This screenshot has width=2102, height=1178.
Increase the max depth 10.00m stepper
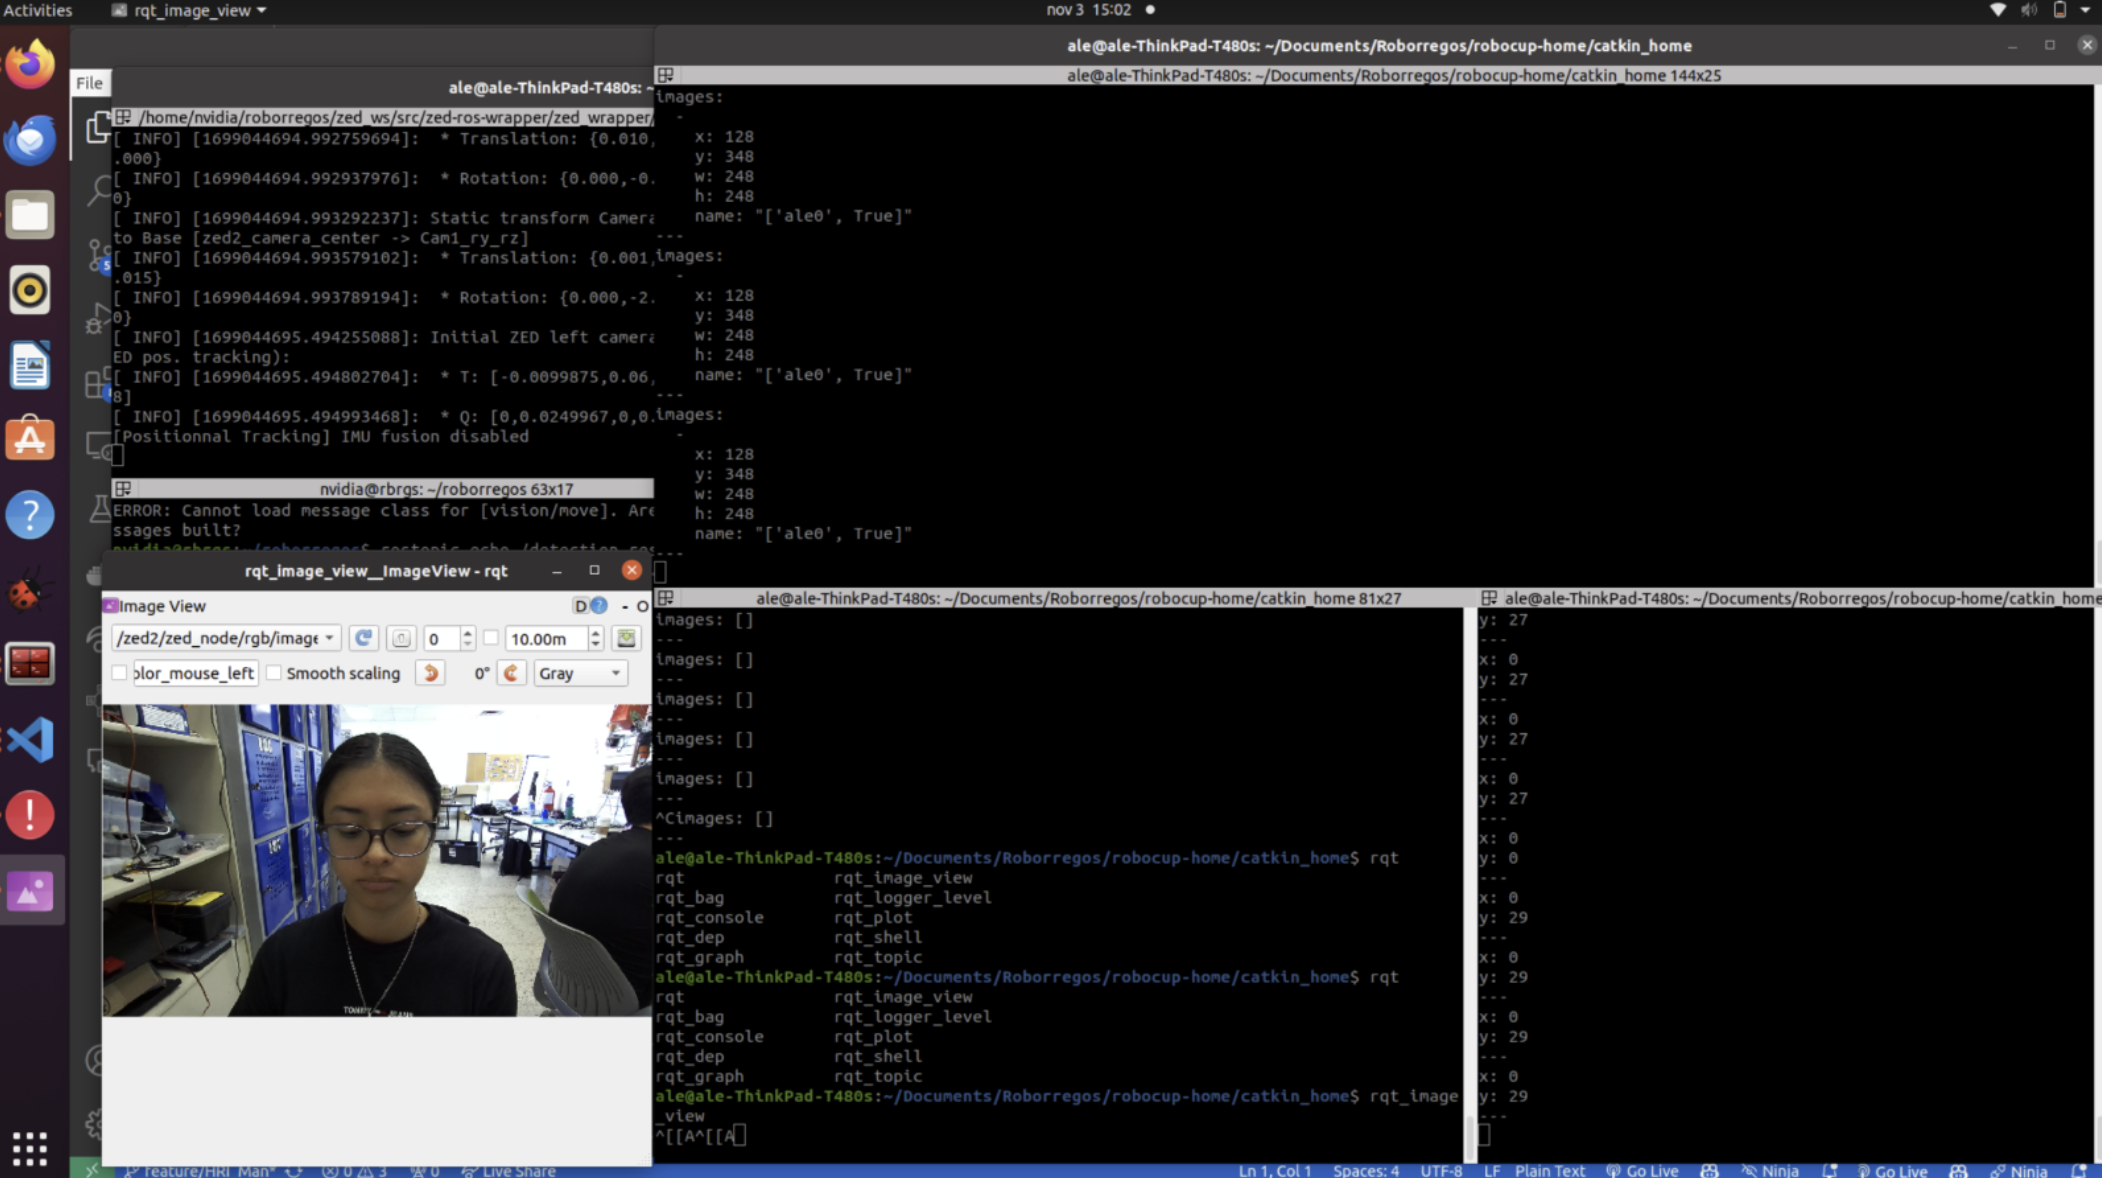point(596,632)
